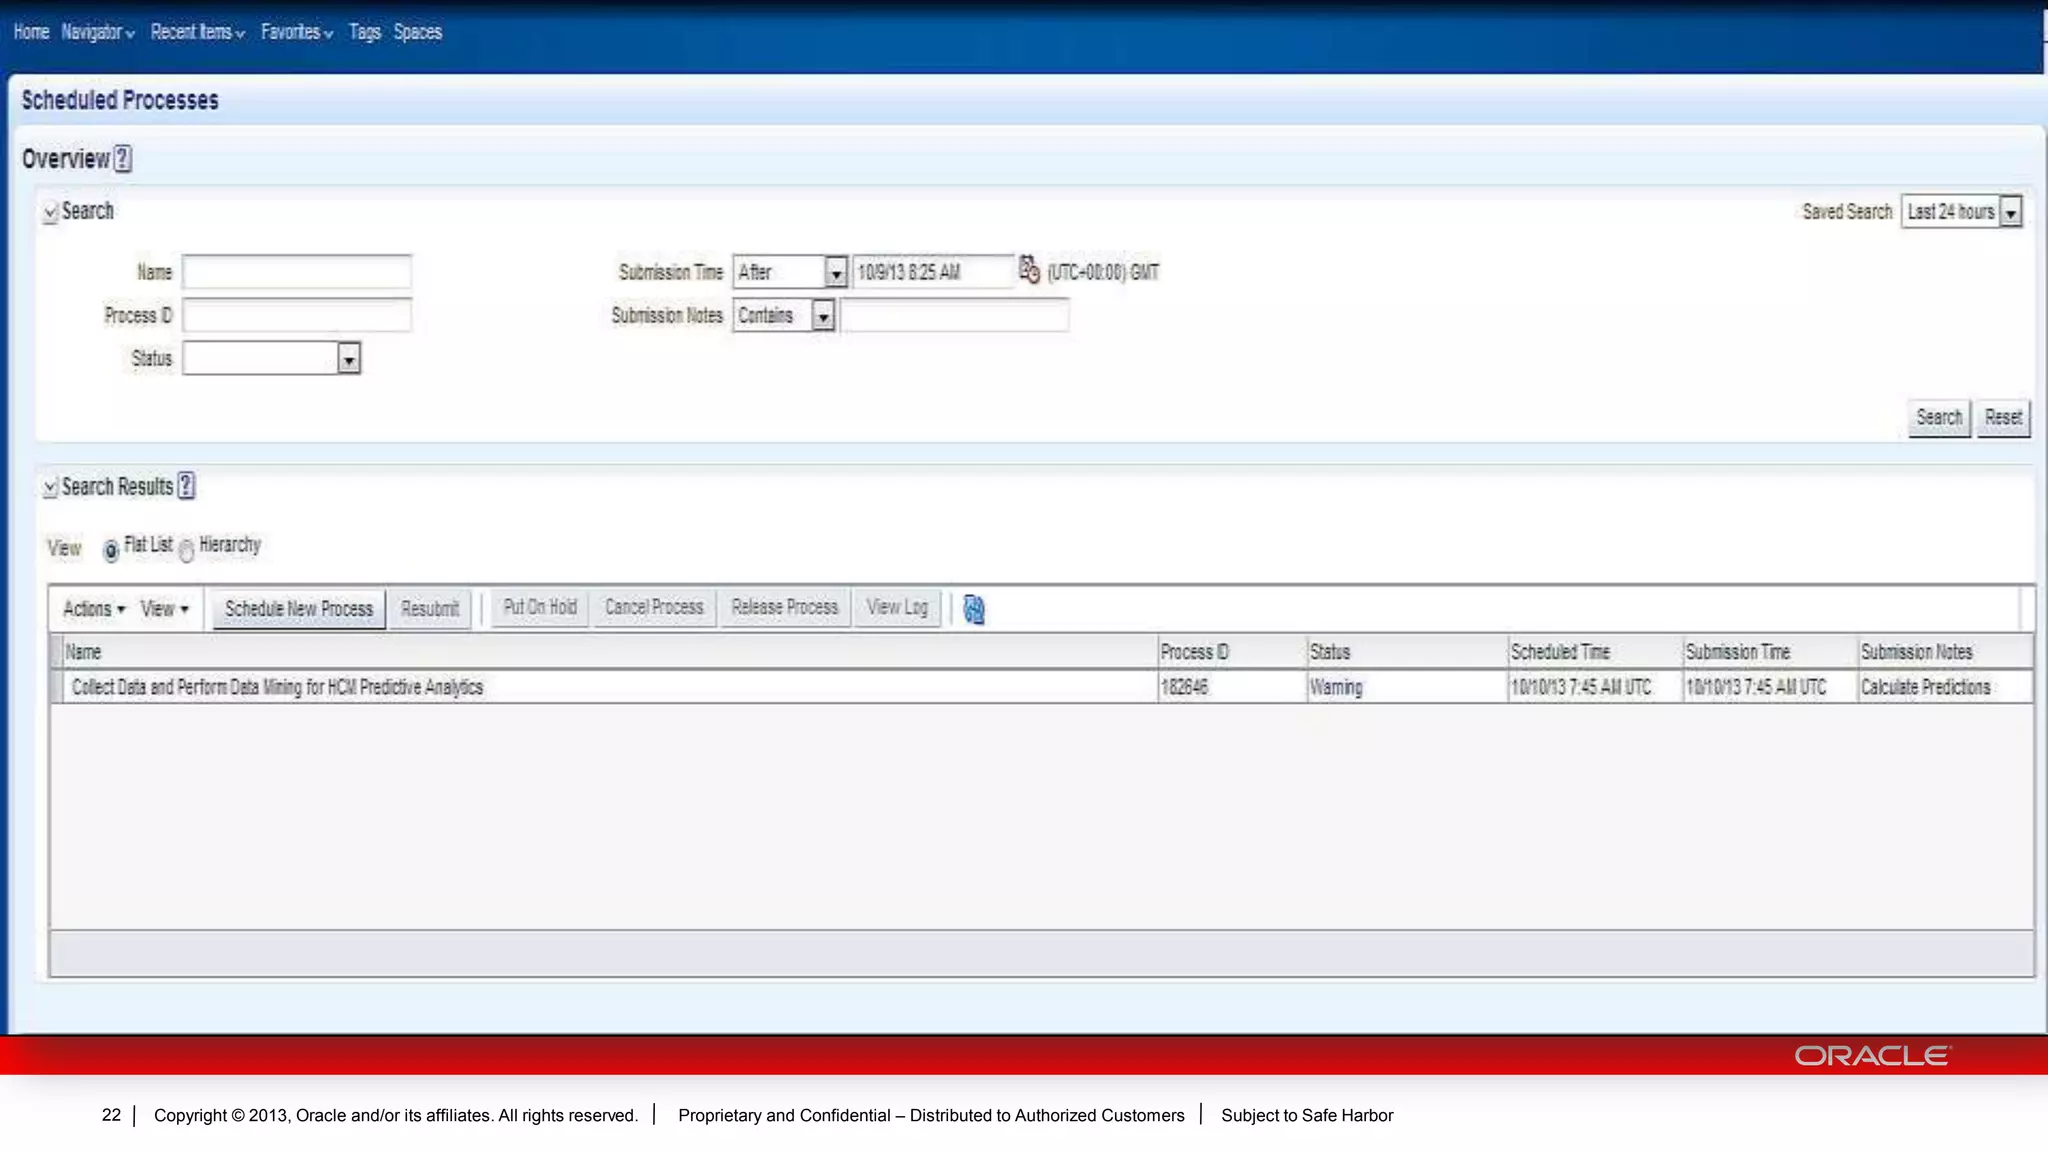Click the refresh icon in results toolbar
2048x1152 pixels.
[973, 609]
